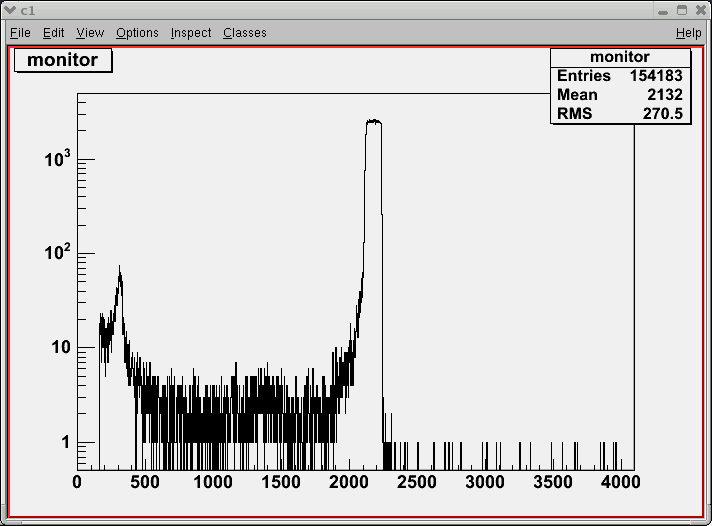Click the x-axis label 2500

pyautogui.click(x=416, y=482)
